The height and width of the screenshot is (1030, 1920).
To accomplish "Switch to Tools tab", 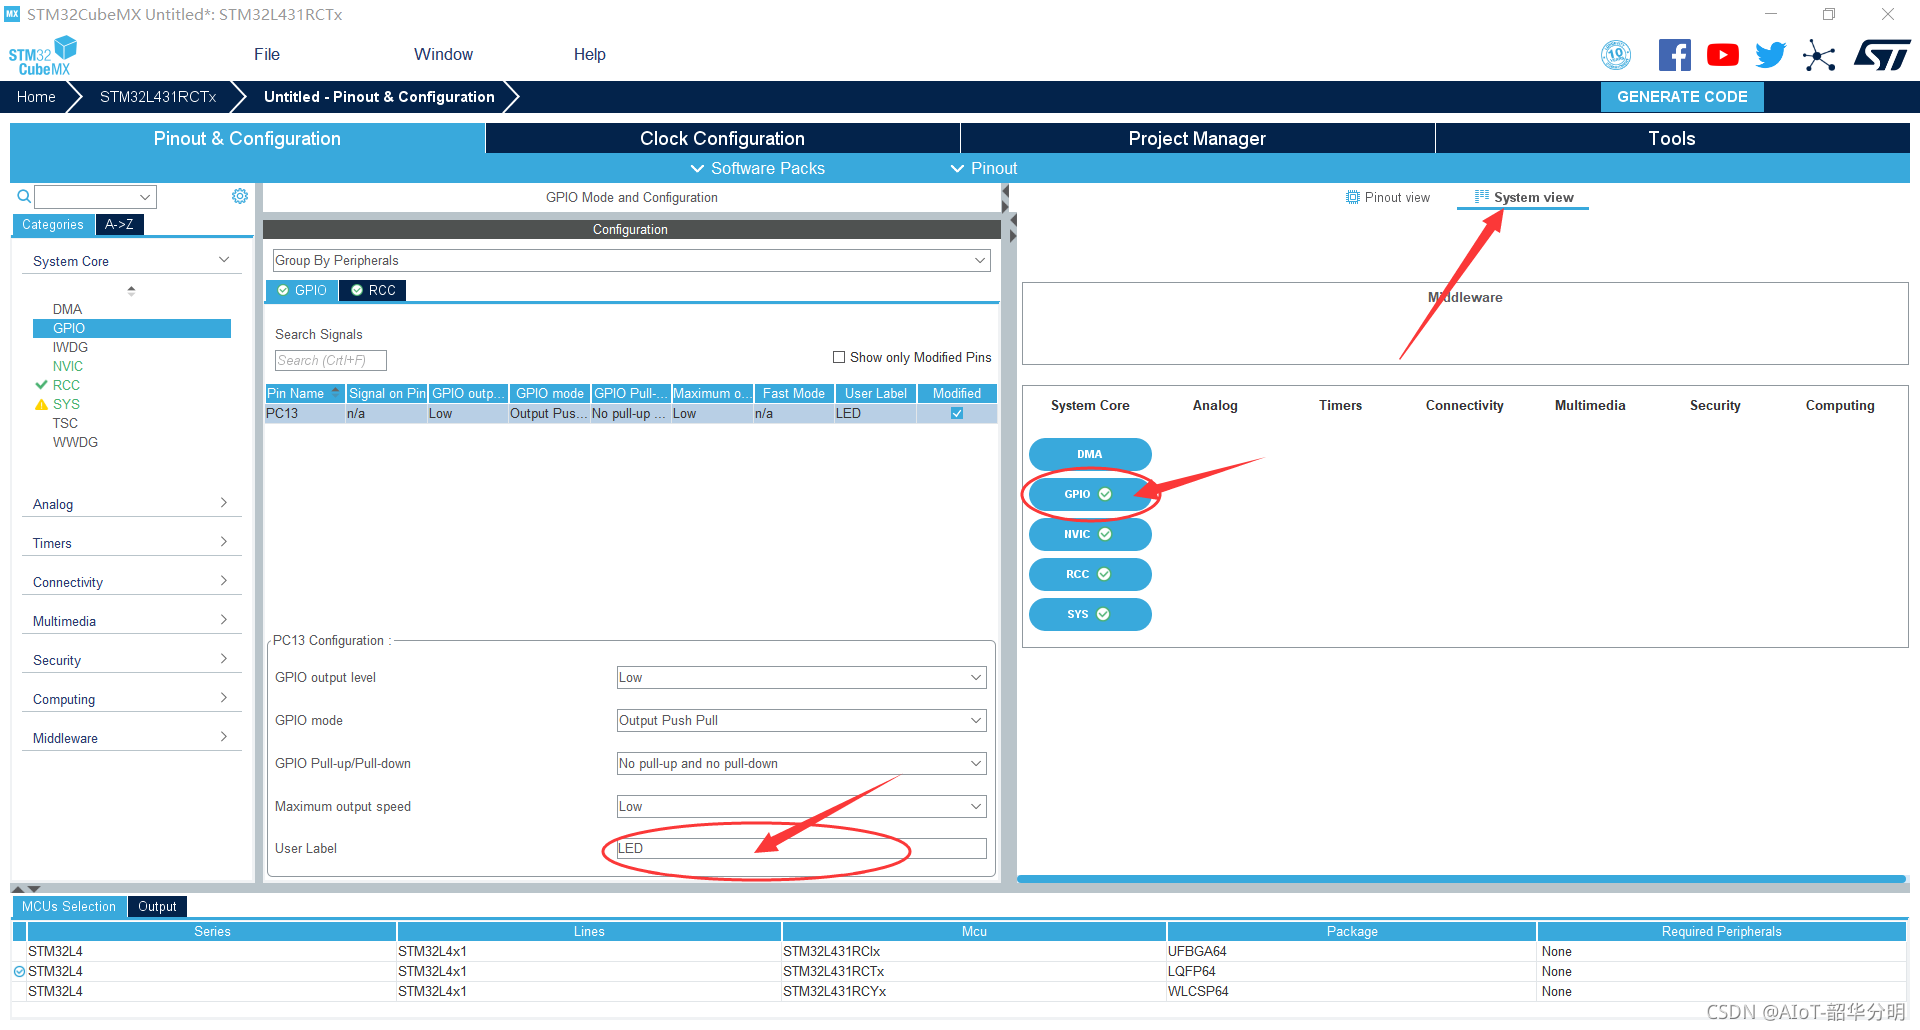I will click(x=1672, y=138).
